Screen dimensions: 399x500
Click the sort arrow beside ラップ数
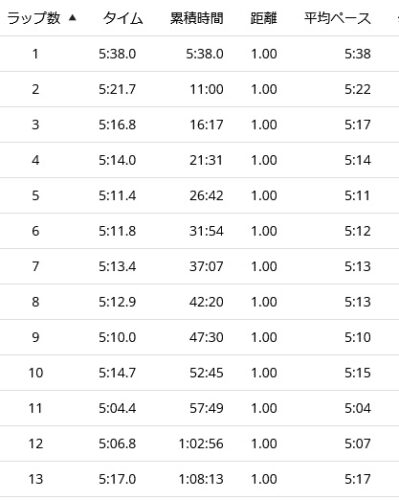pyautogui.click(x=72, y=18)
